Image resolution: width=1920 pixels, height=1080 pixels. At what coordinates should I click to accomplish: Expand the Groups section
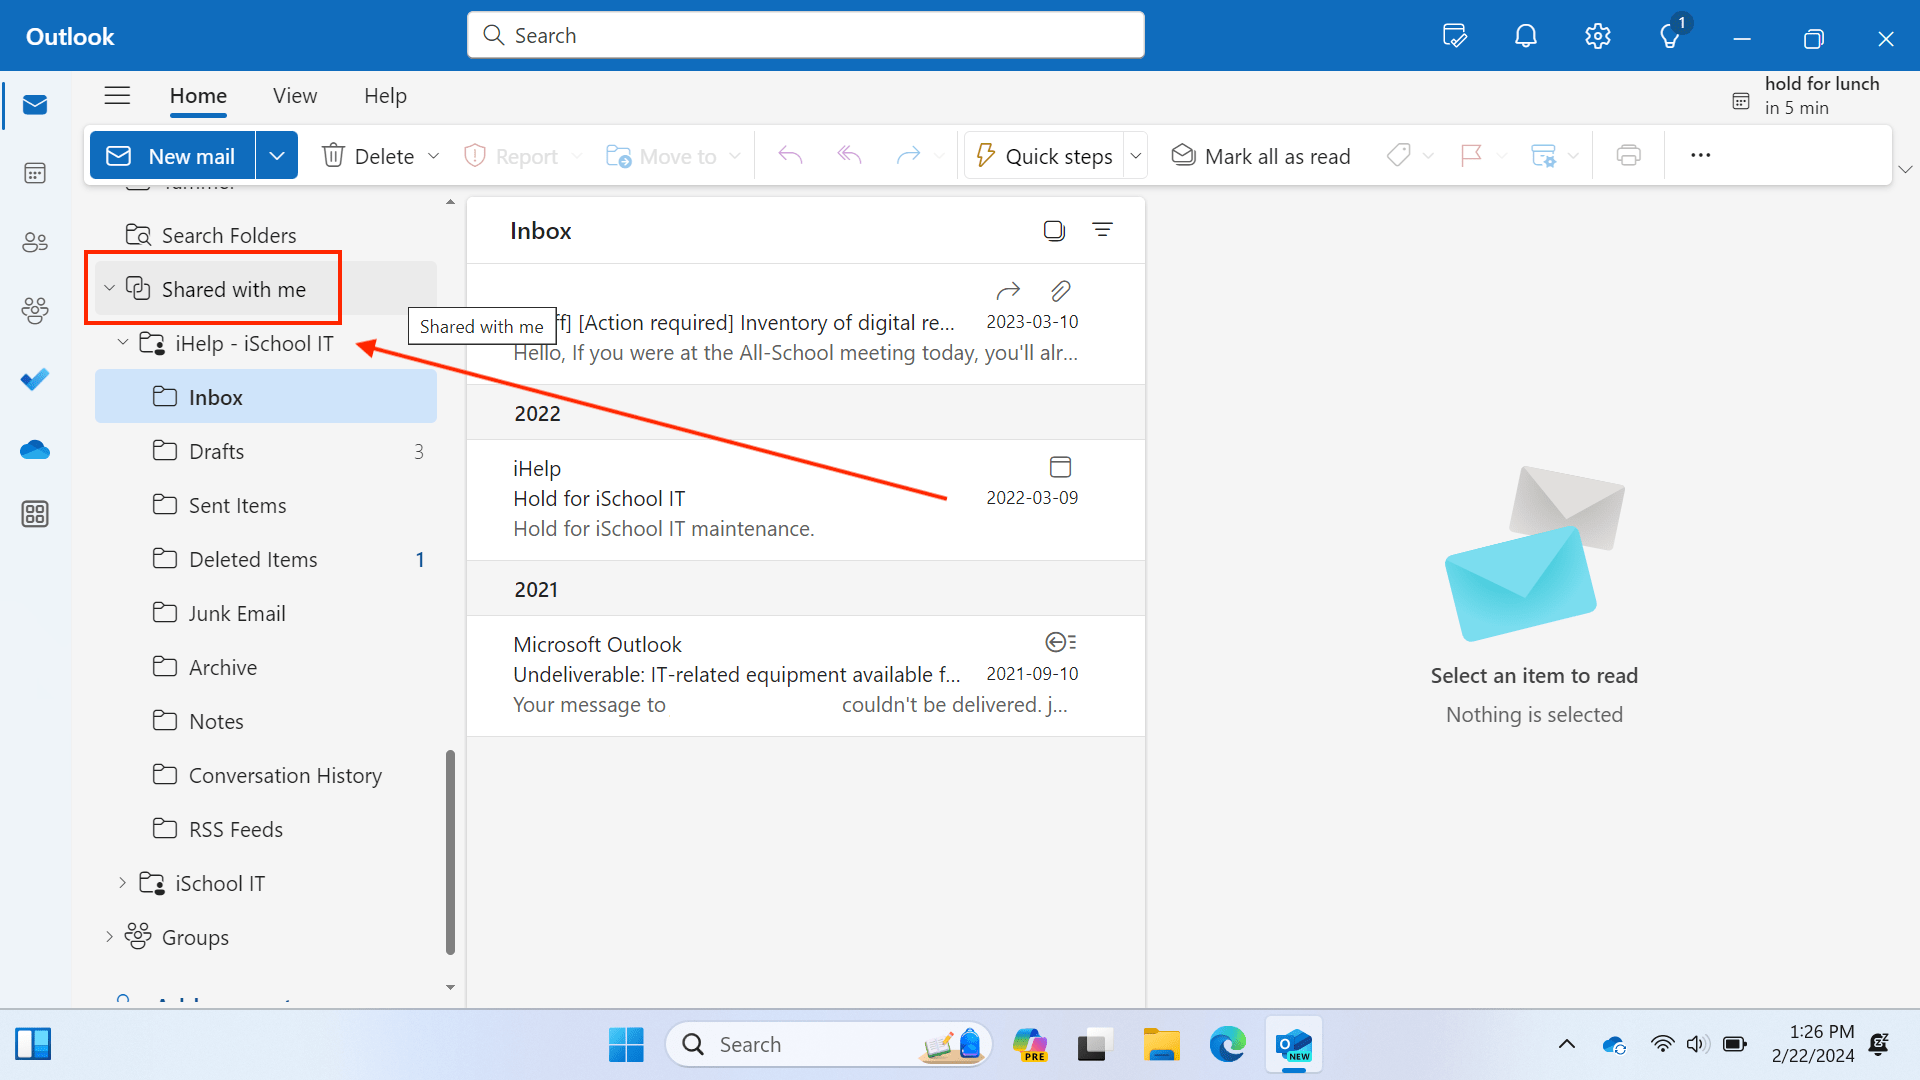pos(109,937)
